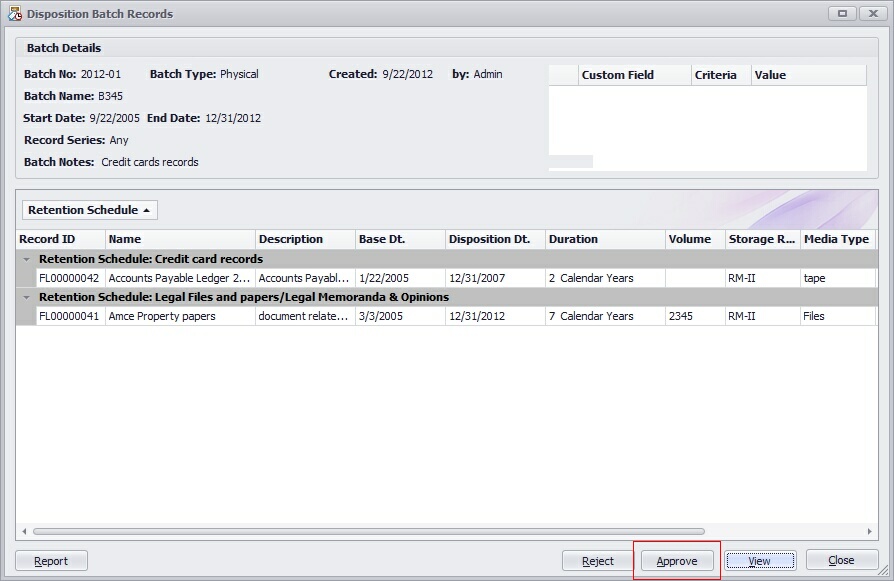Open the batch Report
The width and height of the screenshot is (894, 581).
[51, 561]
